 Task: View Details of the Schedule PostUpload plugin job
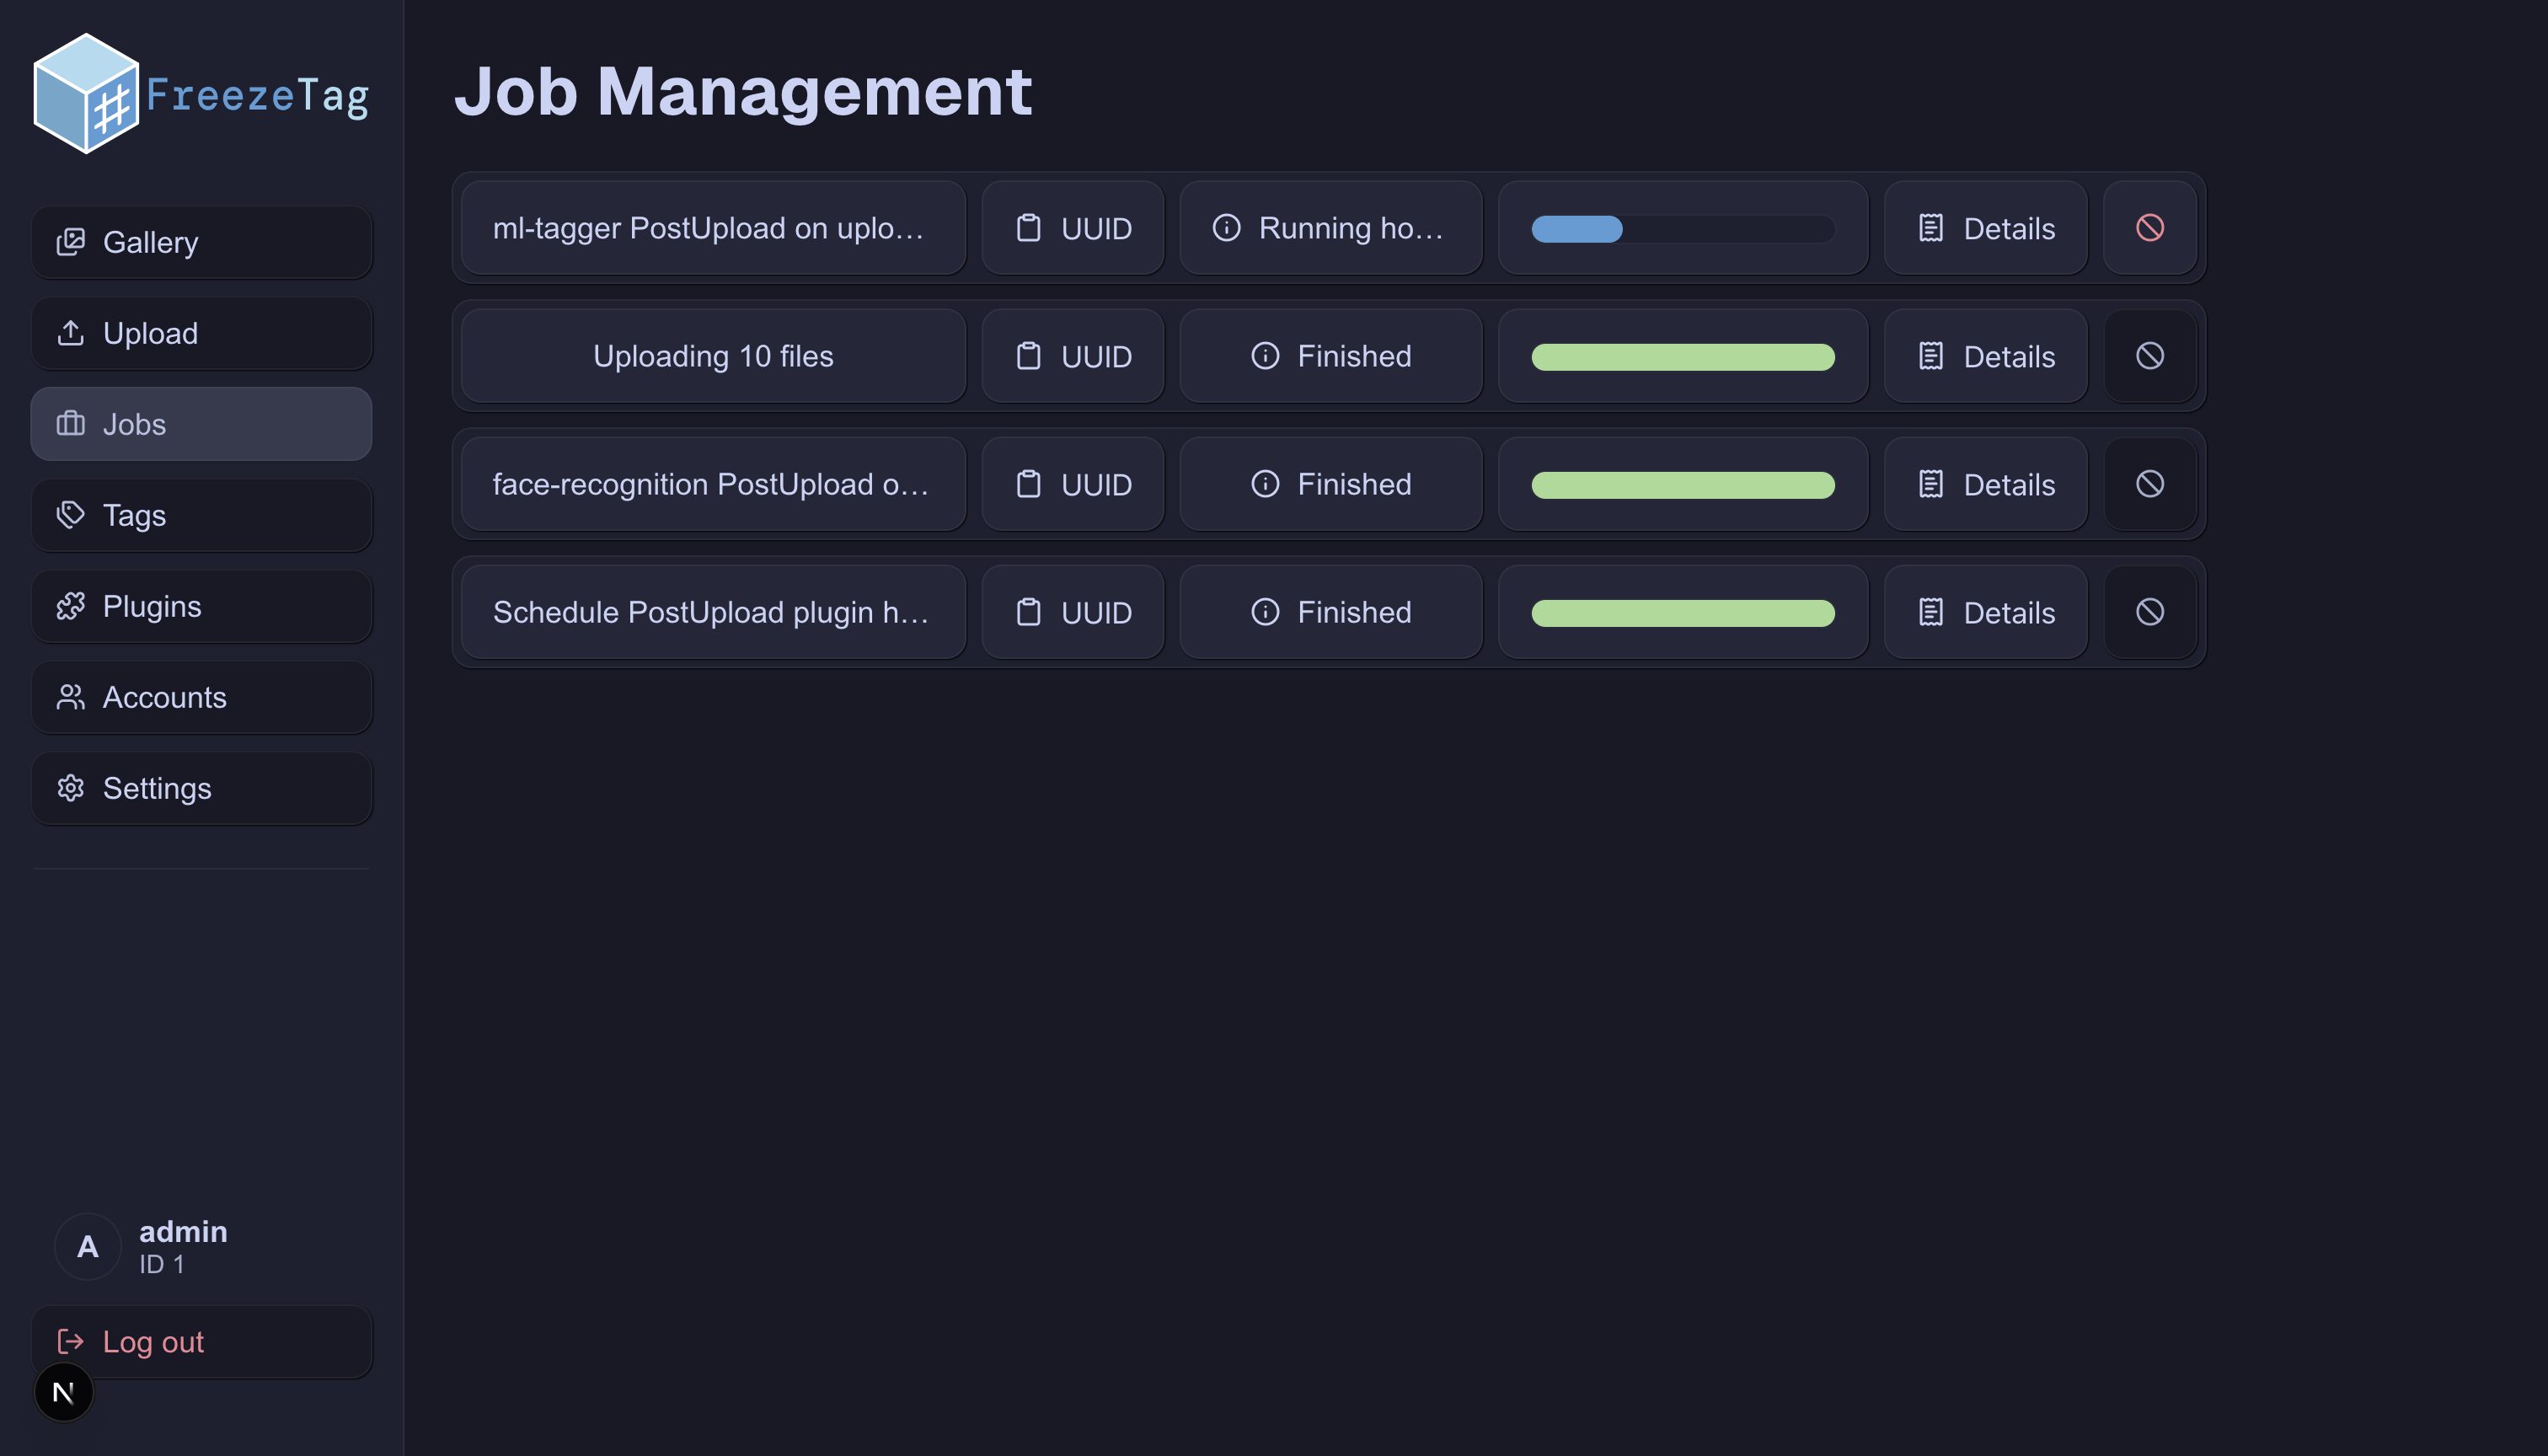(1984, 612)
